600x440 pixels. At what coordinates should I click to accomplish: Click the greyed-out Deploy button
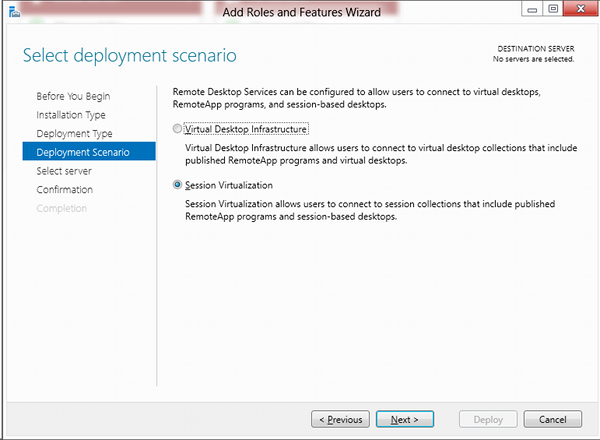pyautogui.click(x=488, y=419)
